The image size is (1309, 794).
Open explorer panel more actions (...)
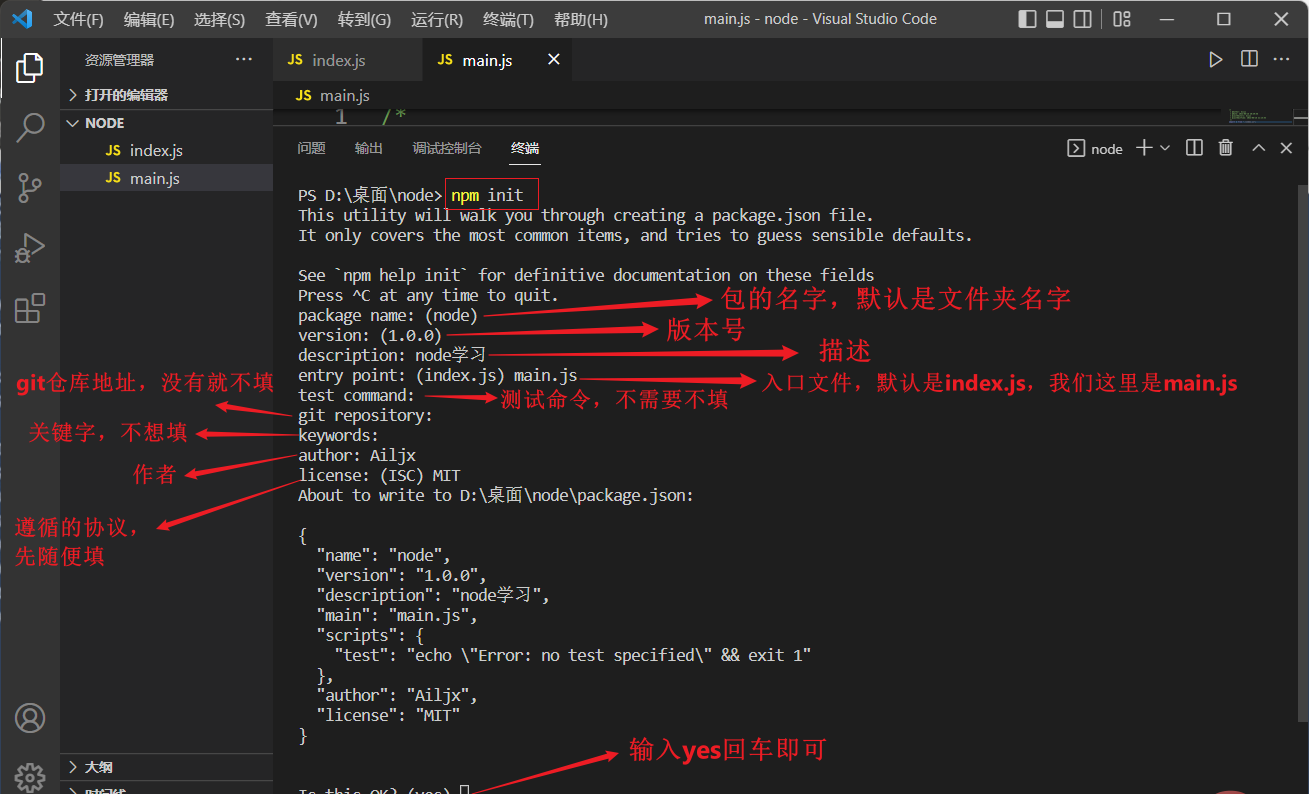coord(244,60)
